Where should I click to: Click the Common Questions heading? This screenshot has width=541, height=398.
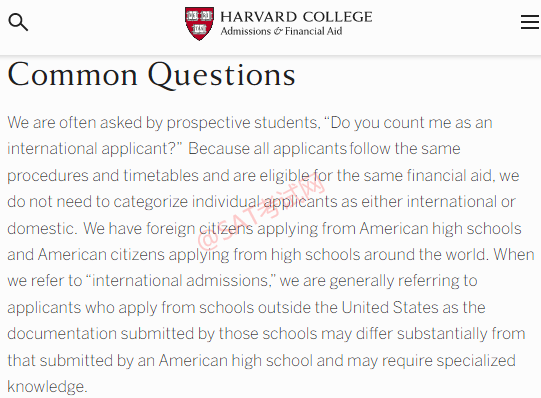click(151, 74)
